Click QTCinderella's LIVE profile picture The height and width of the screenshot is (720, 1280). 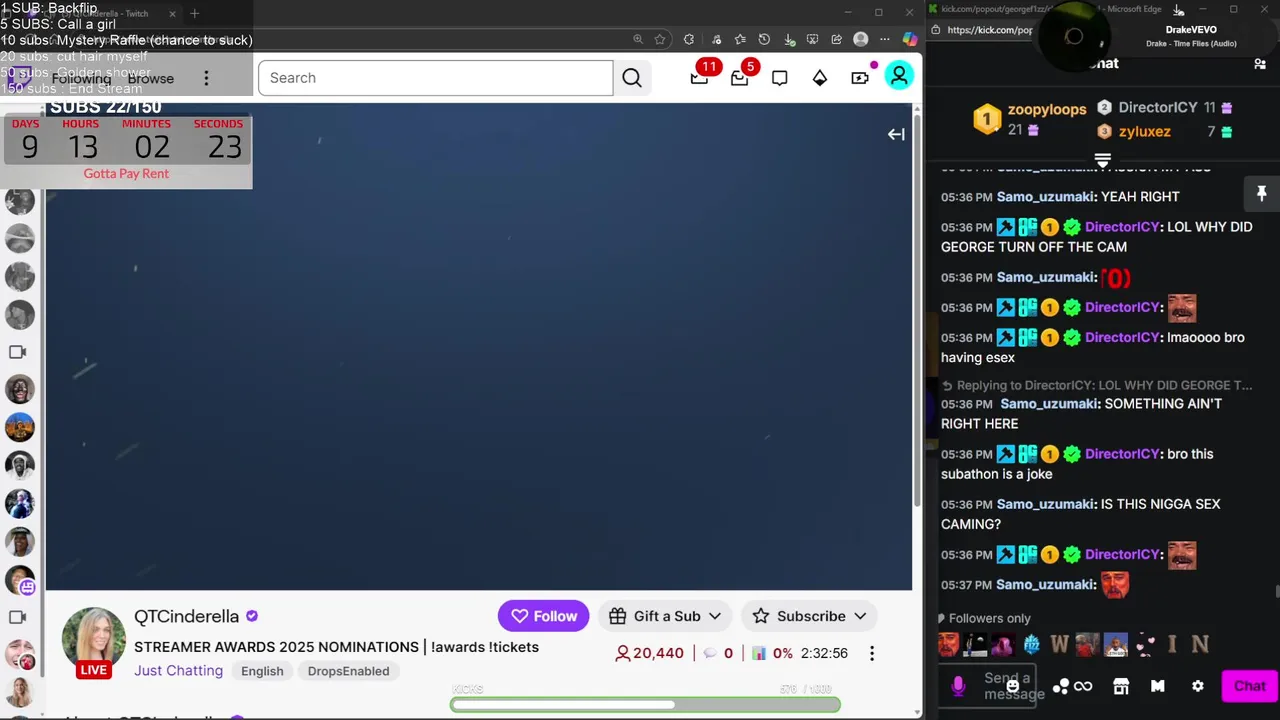click(x=94, y=640)
